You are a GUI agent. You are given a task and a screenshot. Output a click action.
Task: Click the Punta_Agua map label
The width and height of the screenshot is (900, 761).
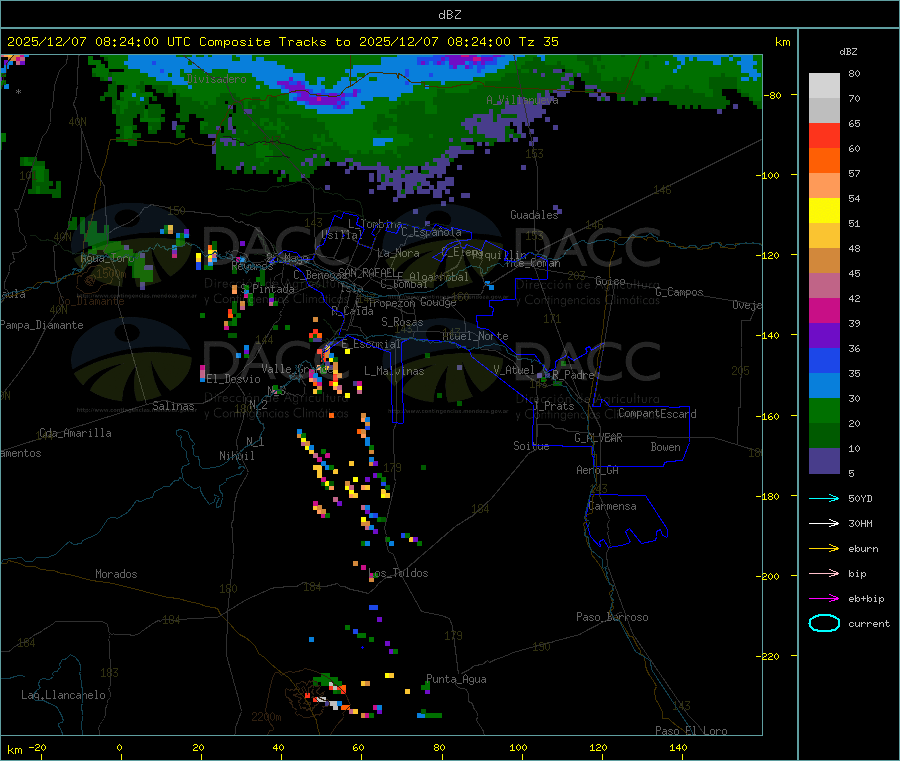(x=456, y=679)
